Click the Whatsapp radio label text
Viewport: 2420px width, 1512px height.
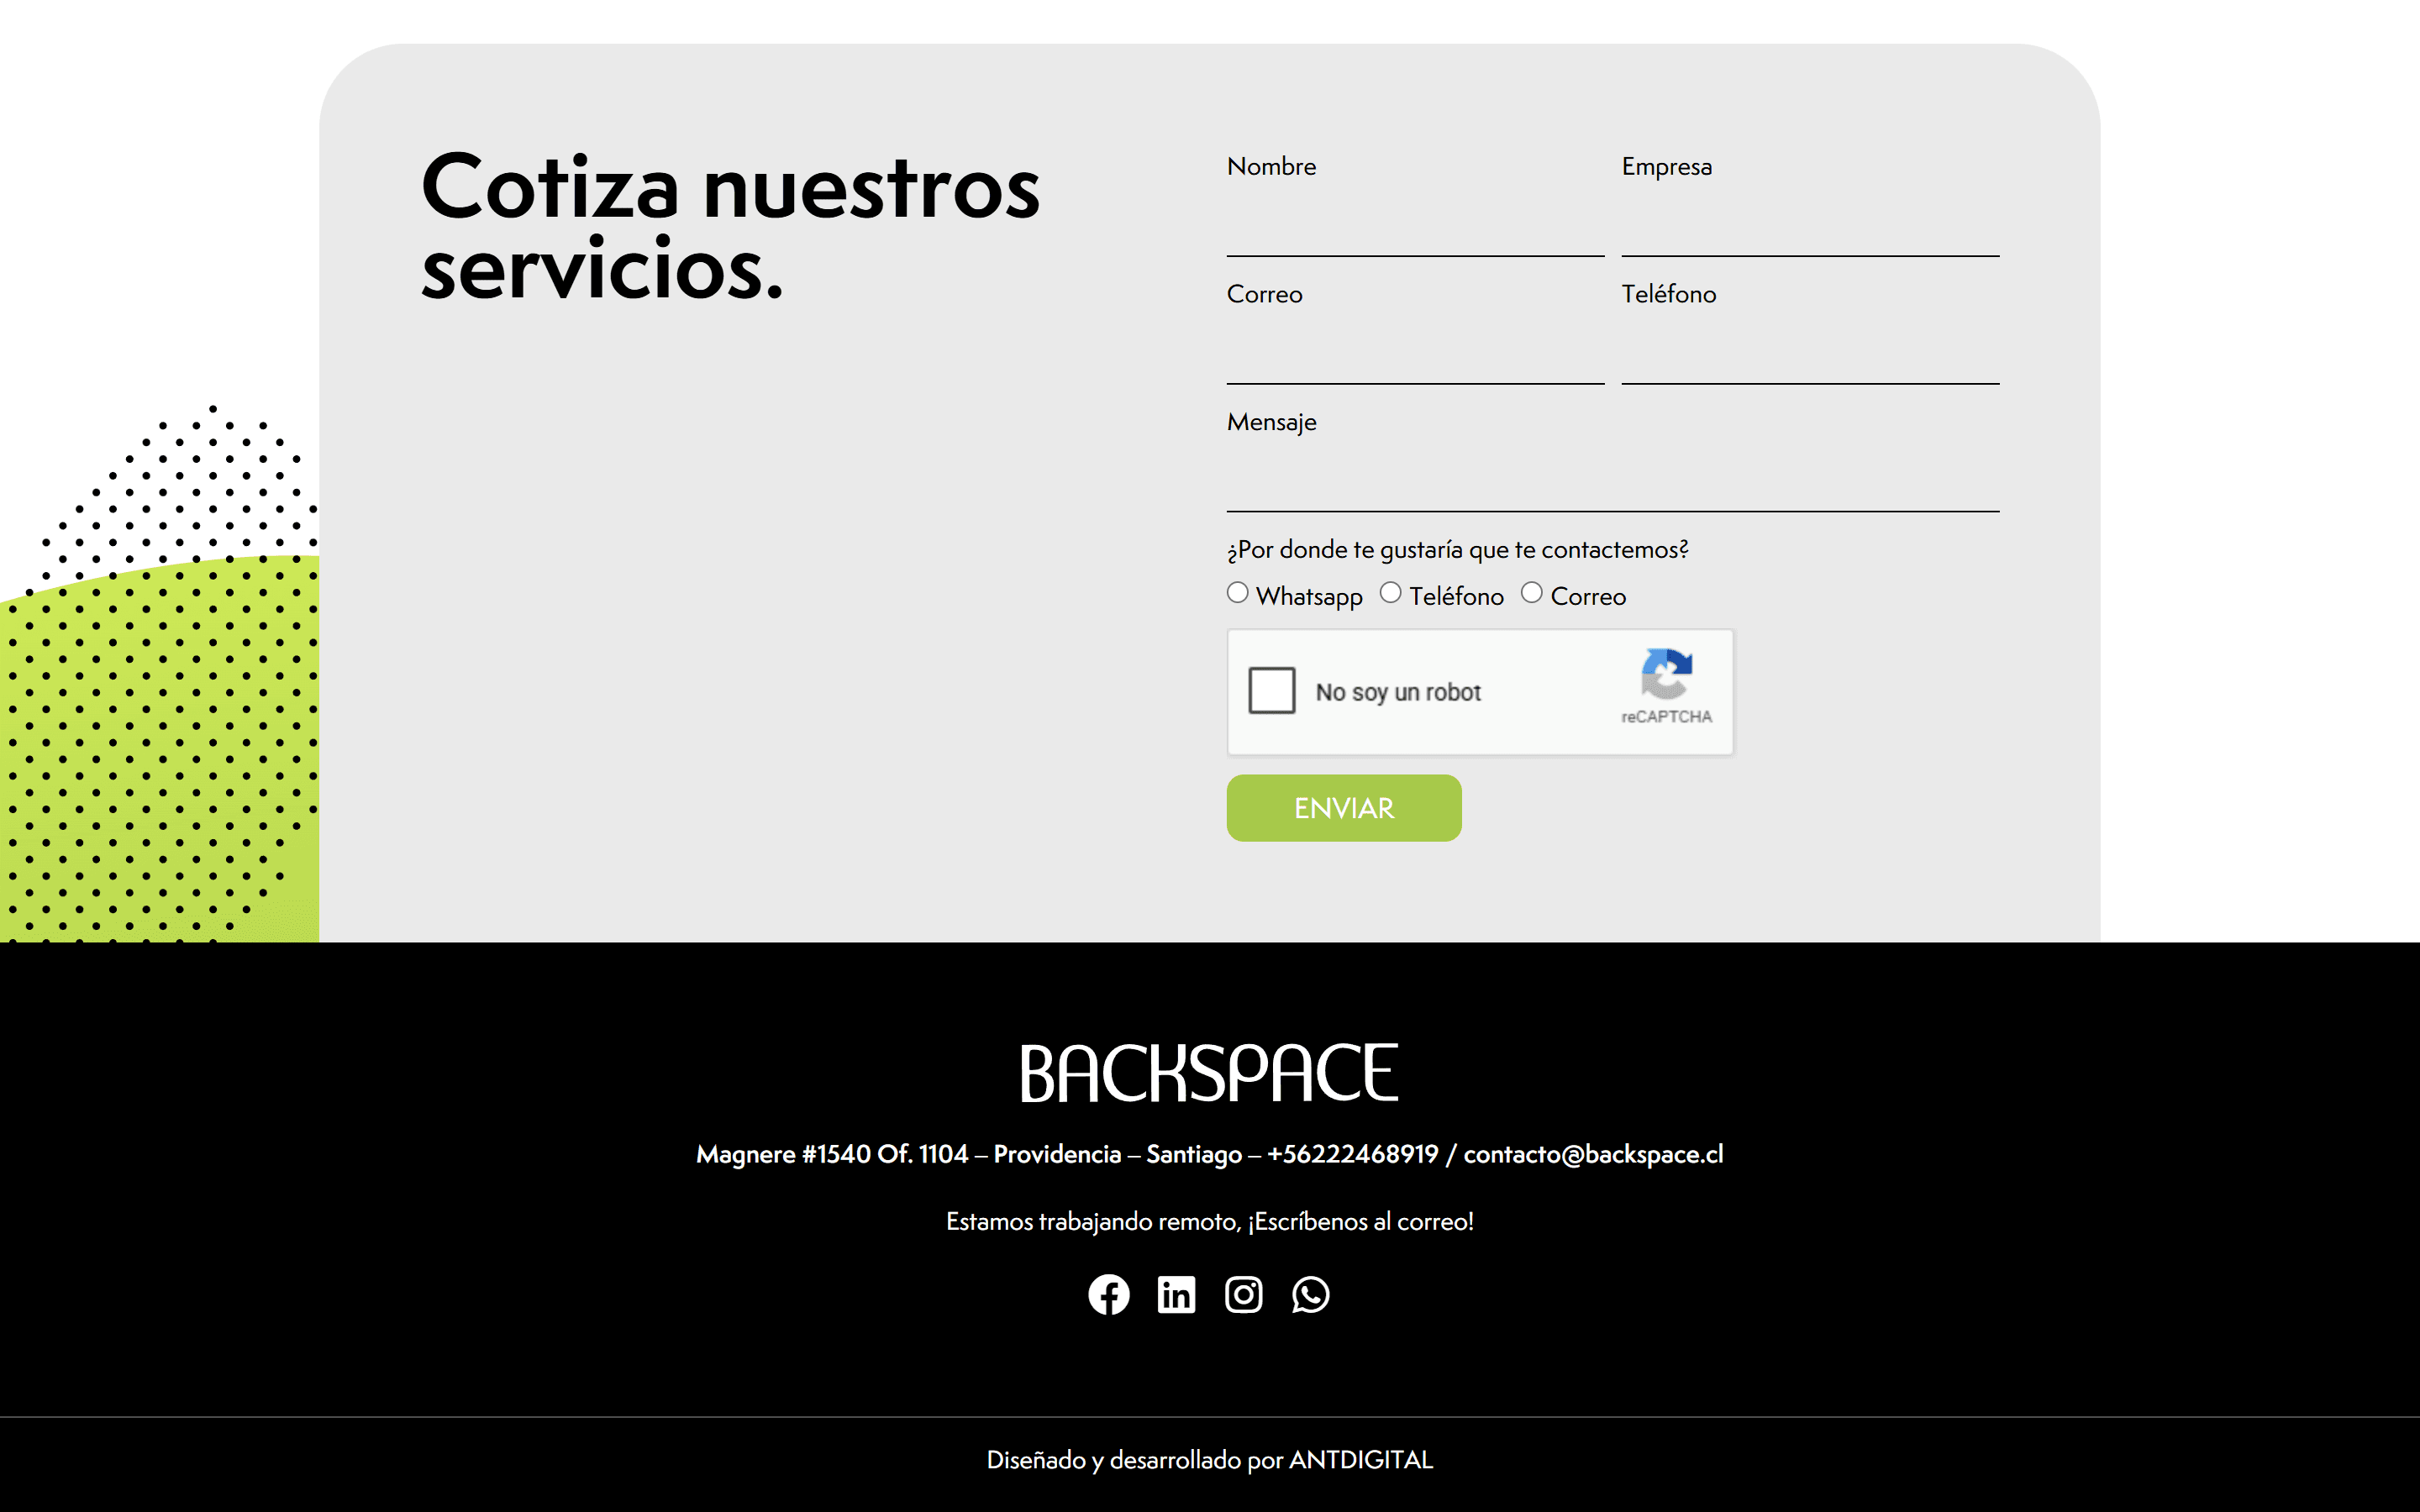tap(1309, 596)
